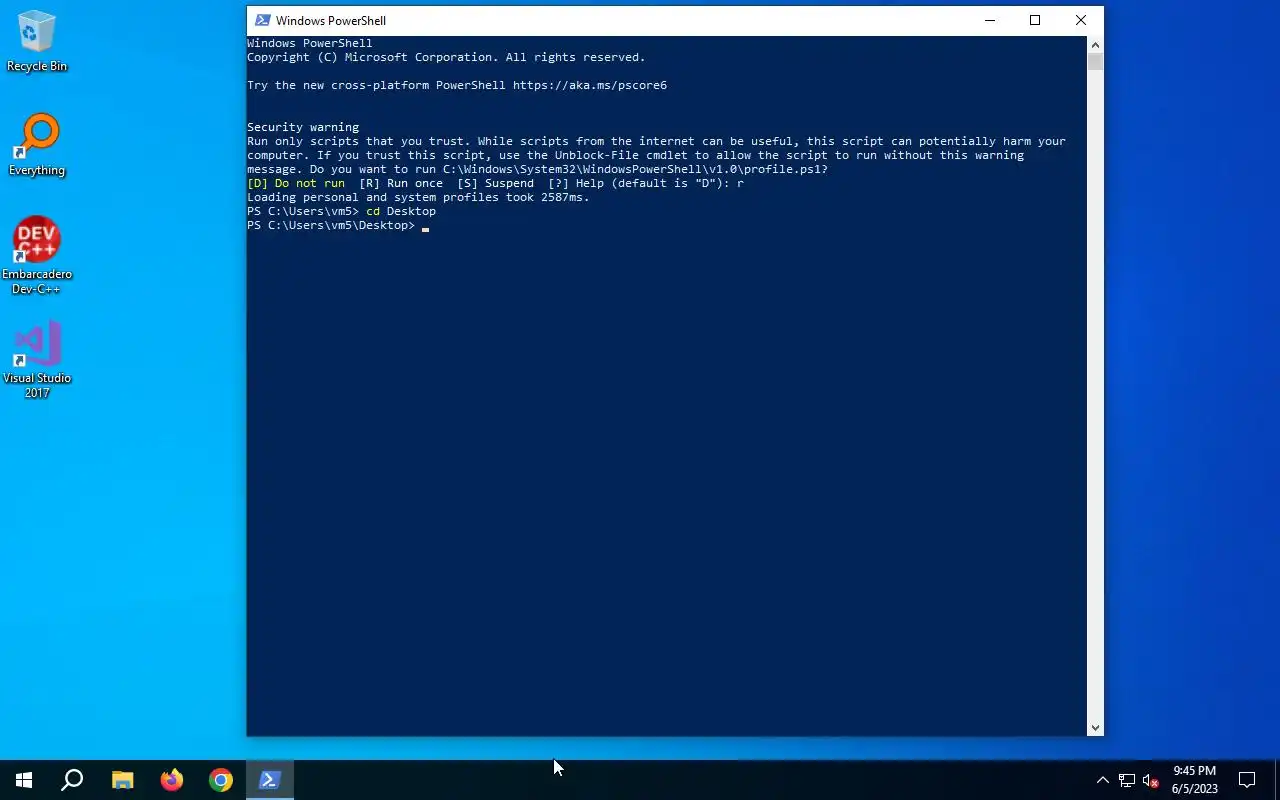1280x800 pixels.
Task: Click the 'Loading personal and system profiles' line
Action: pos(418,197)
